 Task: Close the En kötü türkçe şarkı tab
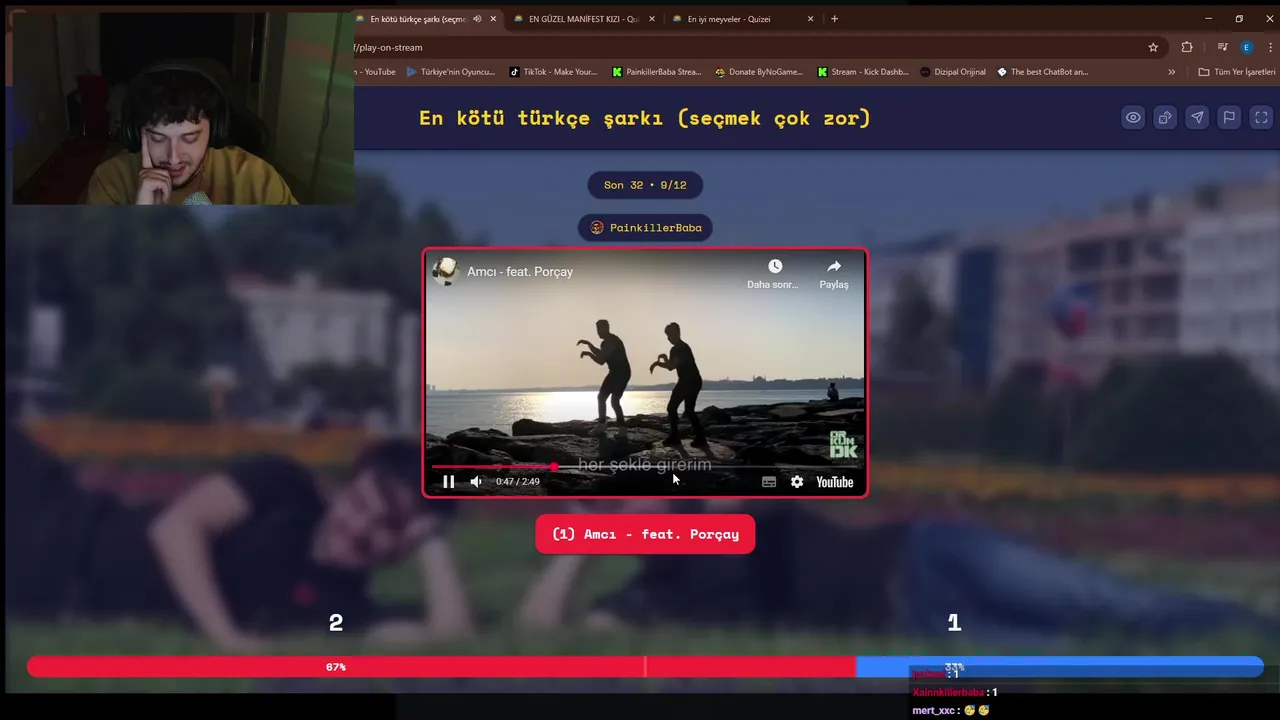[x=493, y=19]
